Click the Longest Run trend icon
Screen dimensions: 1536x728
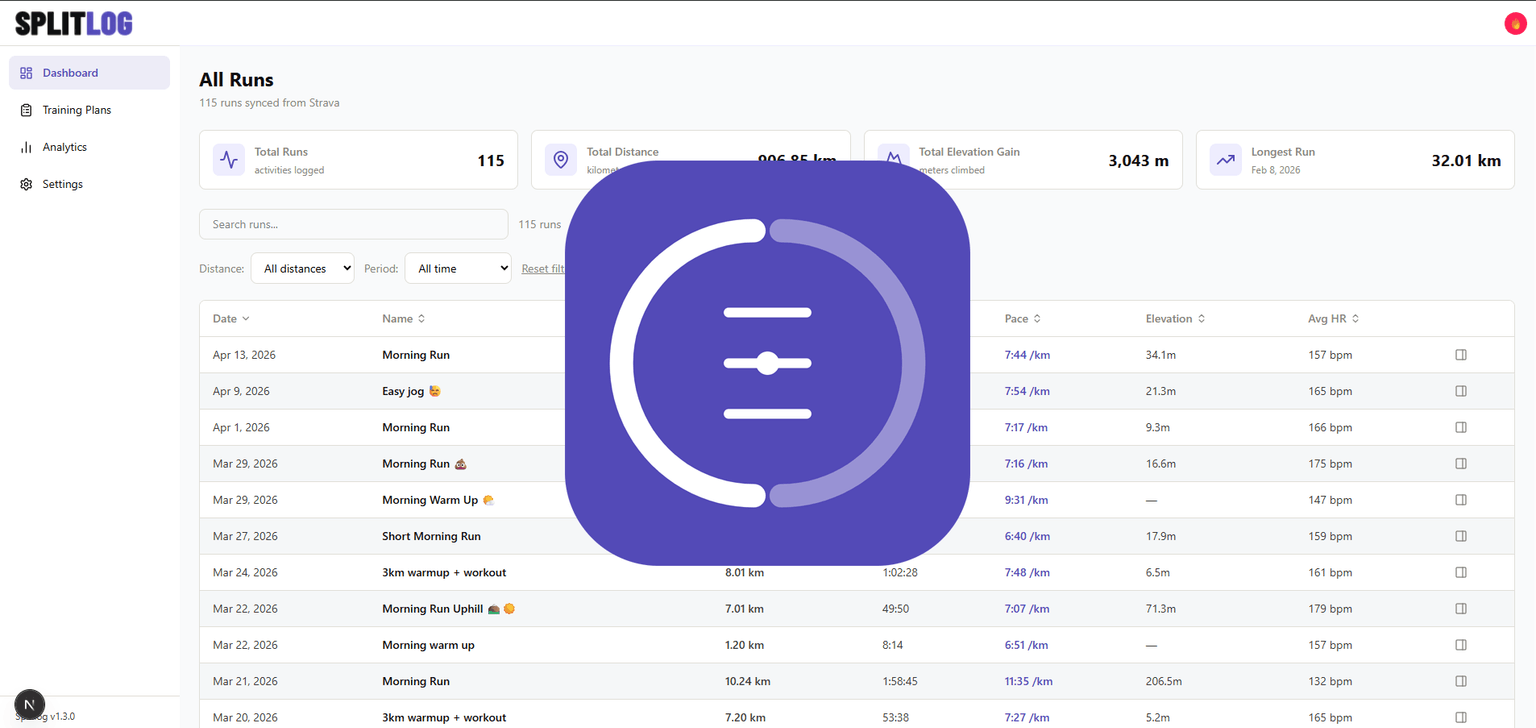1225,159
